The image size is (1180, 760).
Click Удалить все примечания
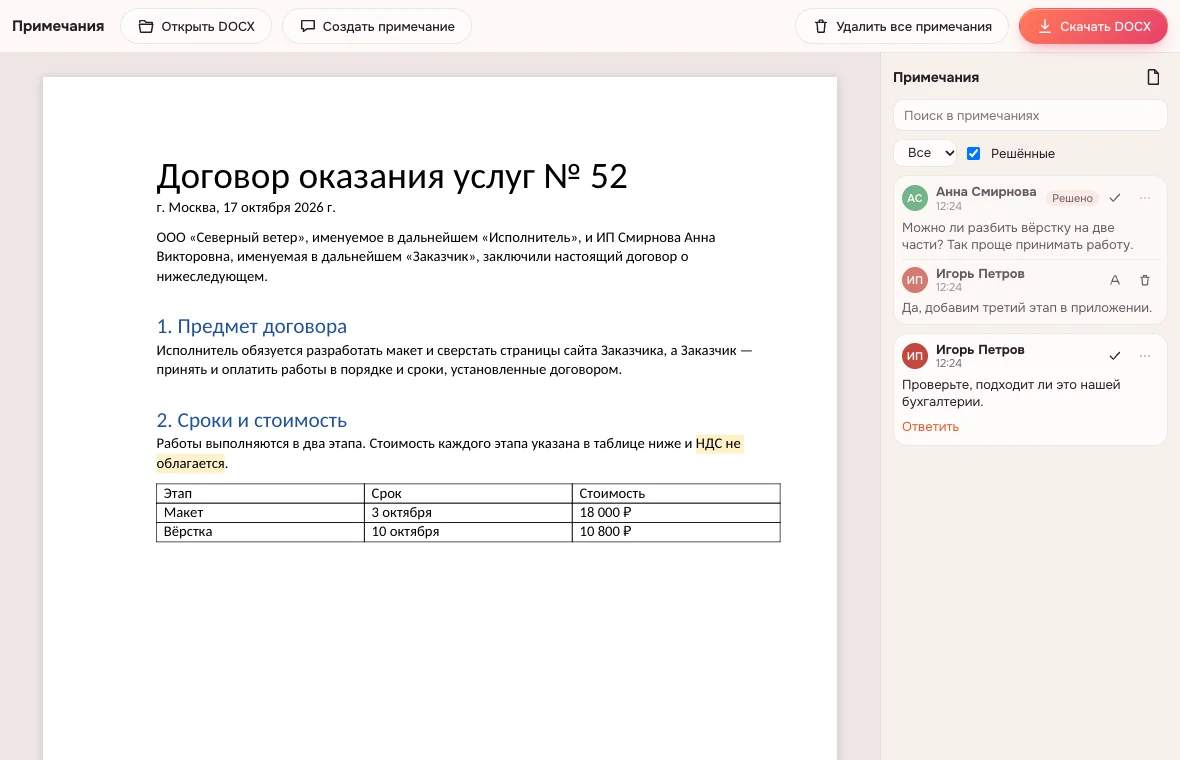coord(902,26)
